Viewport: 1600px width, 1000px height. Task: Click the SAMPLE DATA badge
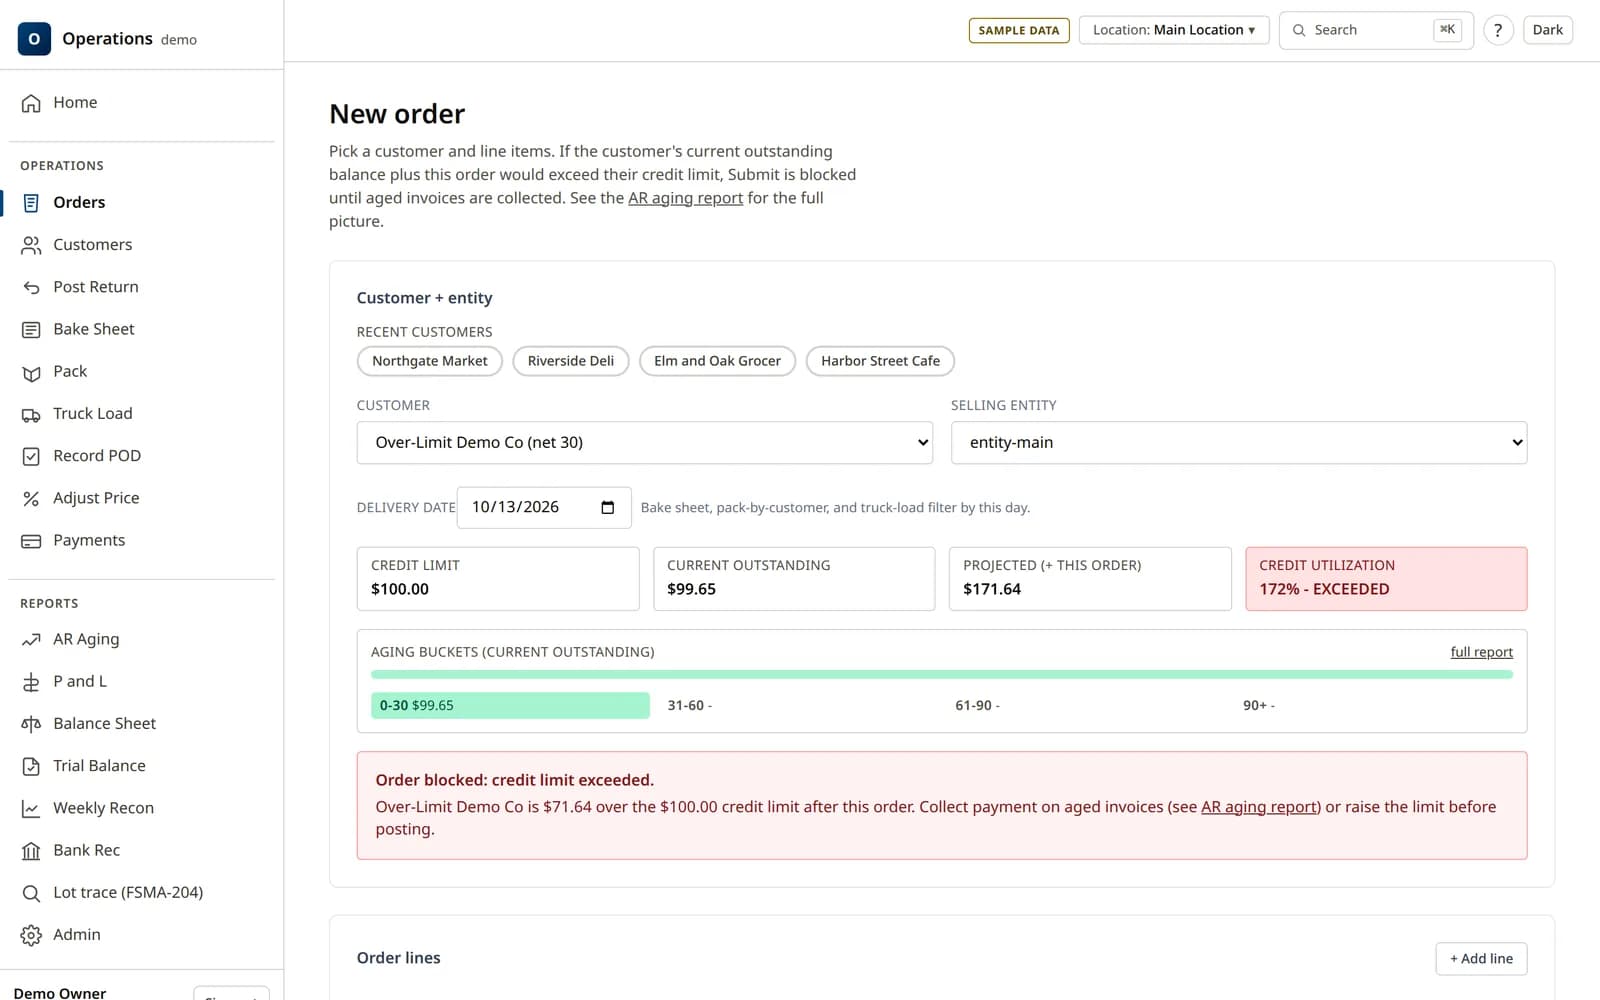1019,30
